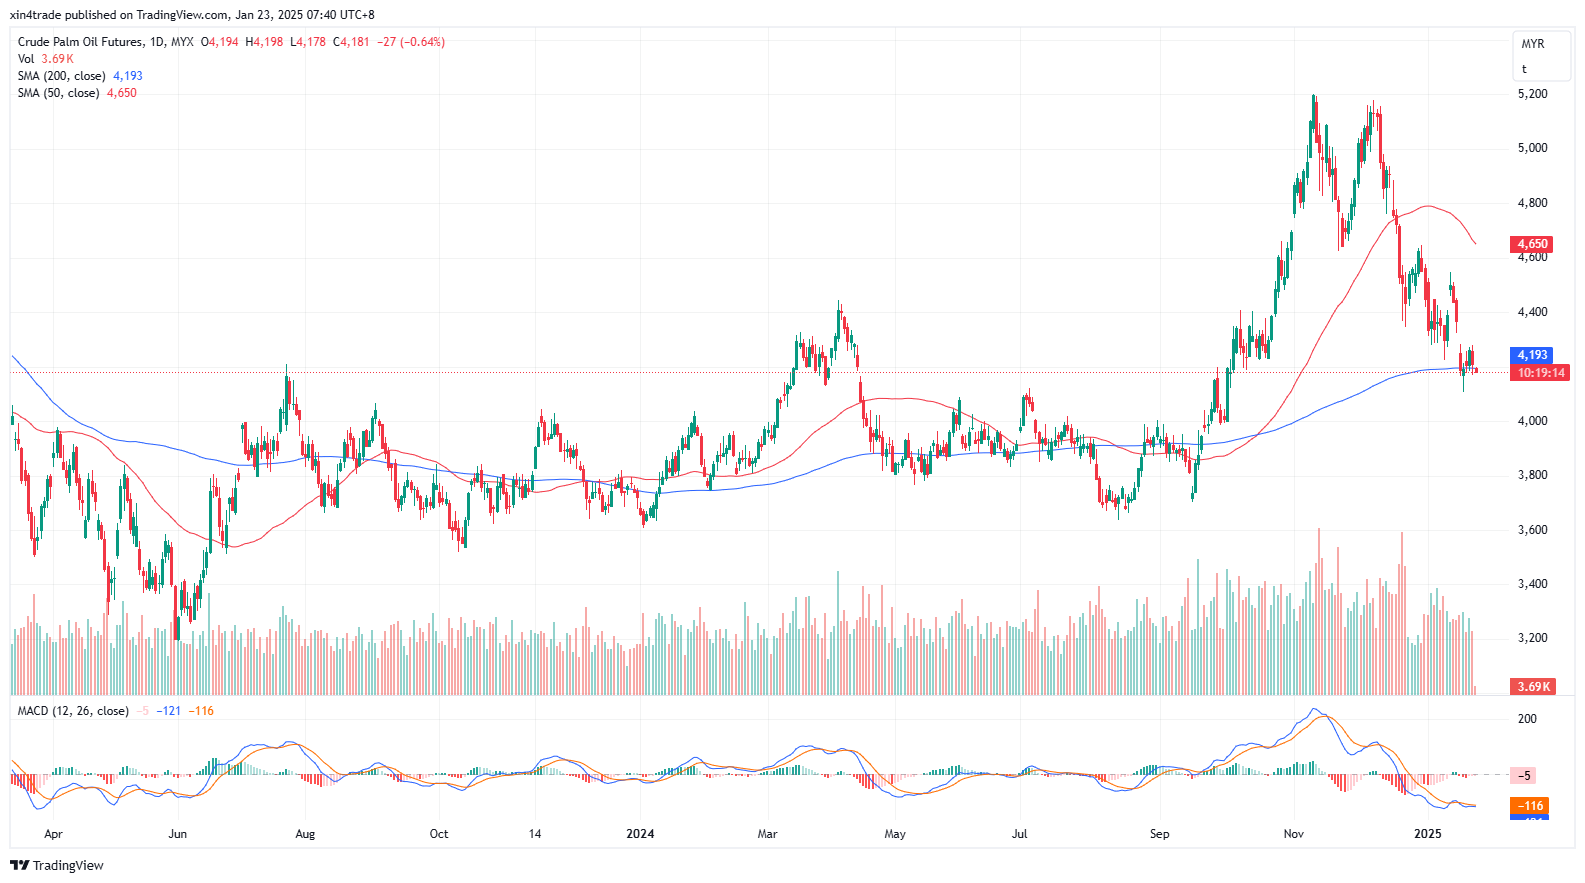This screenshot has height=883, width=1585.
Task: Click the orange -116 MACD signal tag
Action: tap(1531, 806)
